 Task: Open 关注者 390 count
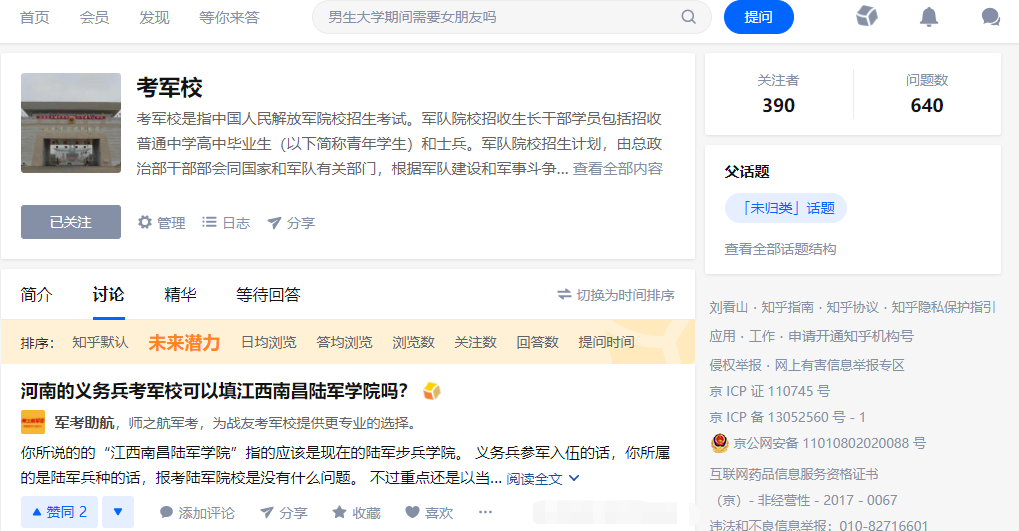pyautogui.click(x=779, y=94)
